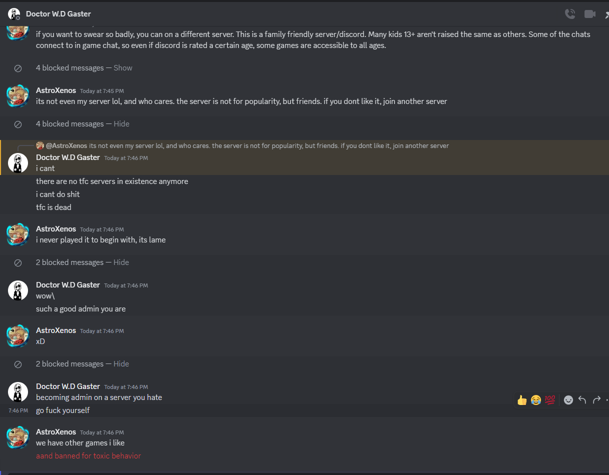Hide 2 blocked messages below "xD"
This screenshot has width=609, height=475.
click(x=121, y=364)
